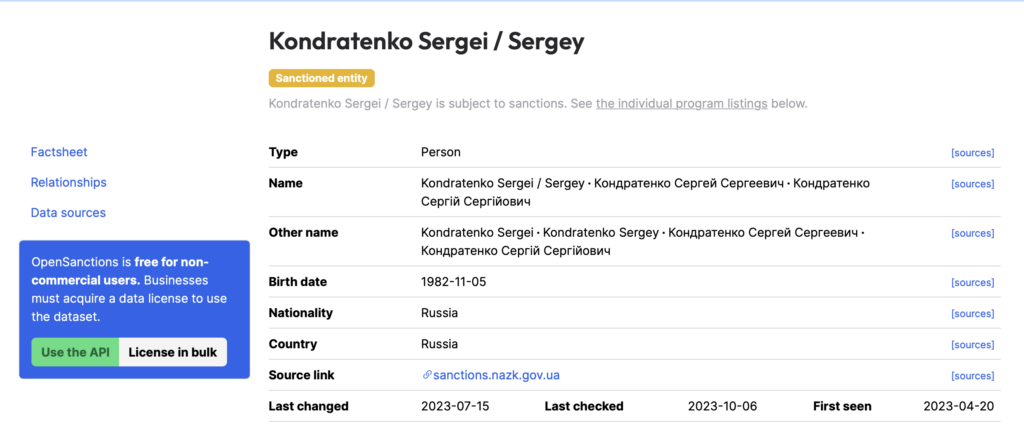Click the Kondratenko Sergei / Sergey page heading
The image size is (1024, 437).
[x=426, y=42]
